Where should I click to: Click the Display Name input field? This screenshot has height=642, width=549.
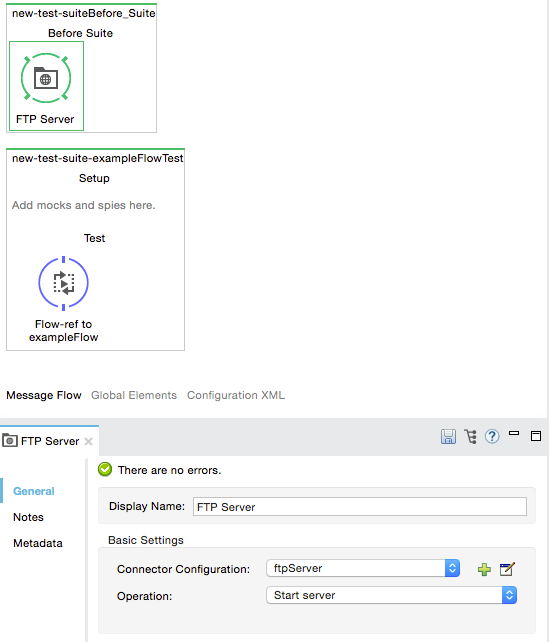pyautogui.click(x=360, y=507)
